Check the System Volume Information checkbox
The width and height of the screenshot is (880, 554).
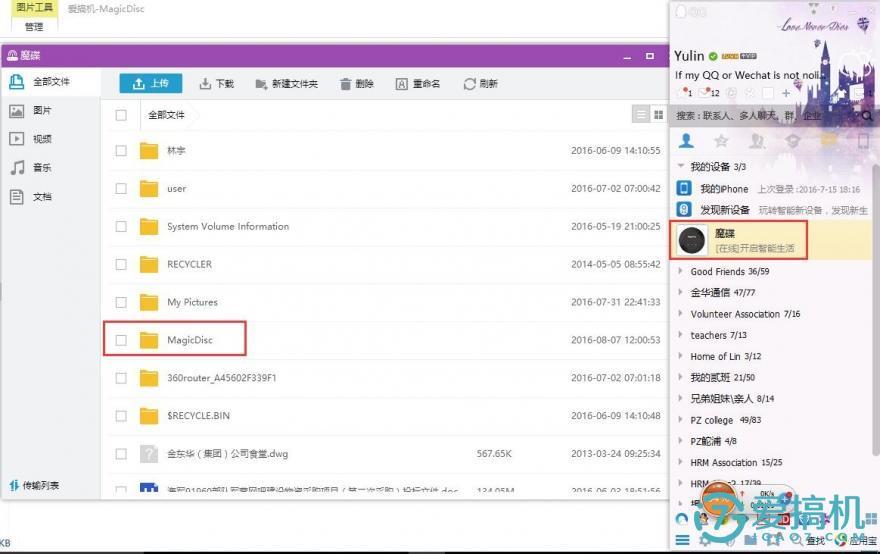(121, 226)
